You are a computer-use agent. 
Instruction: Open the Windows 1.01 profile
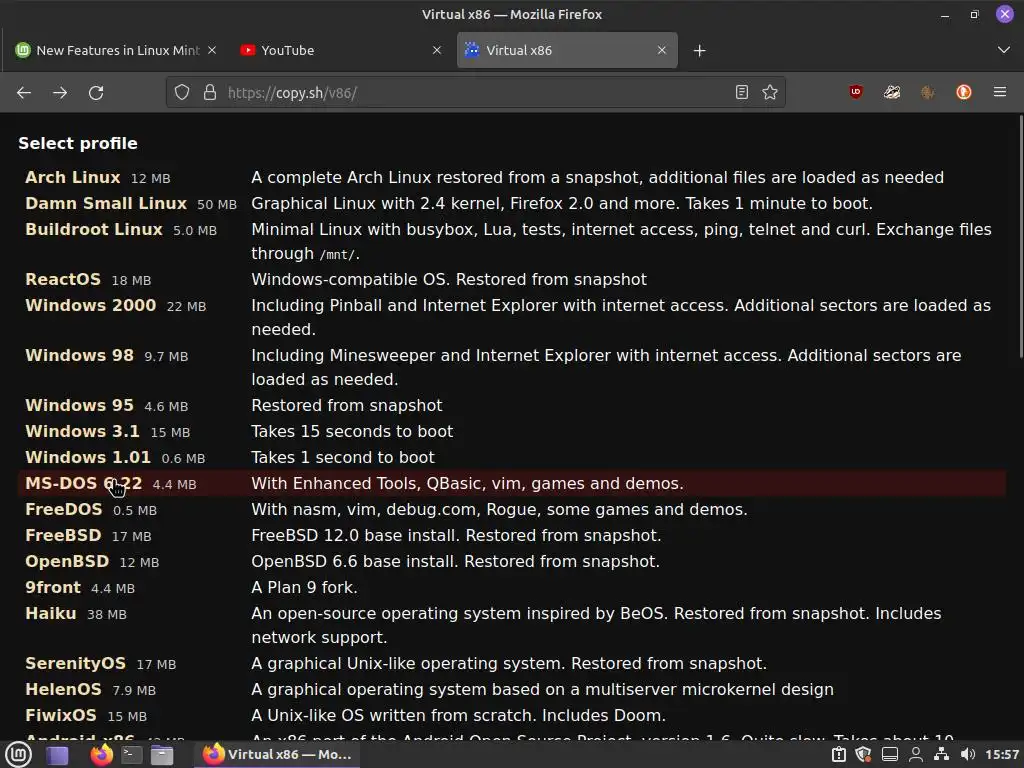coord(88,458)
